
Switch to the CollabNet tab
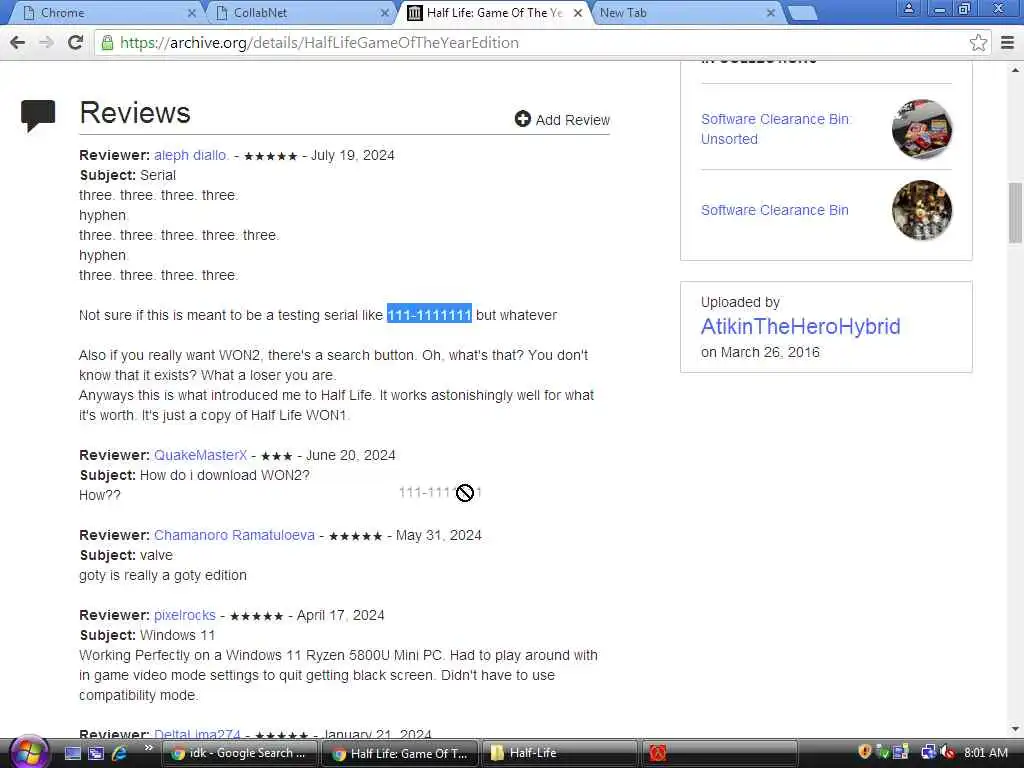[x=299, y=12]
